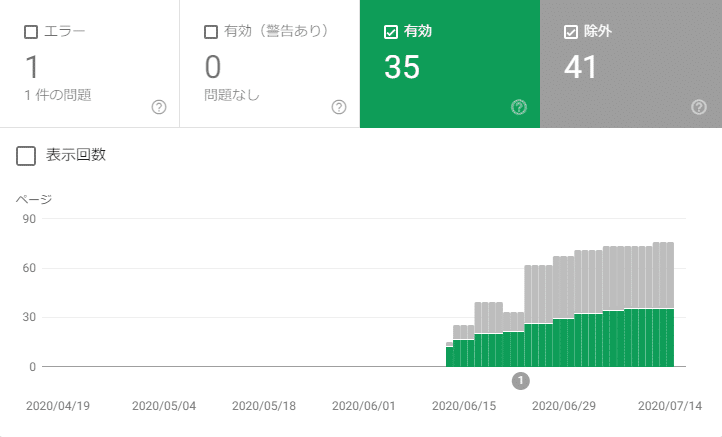Click the 0 y-axis value
Image resolution: width=722 pixels, height=437 pixels.
(x=32, y=367)
